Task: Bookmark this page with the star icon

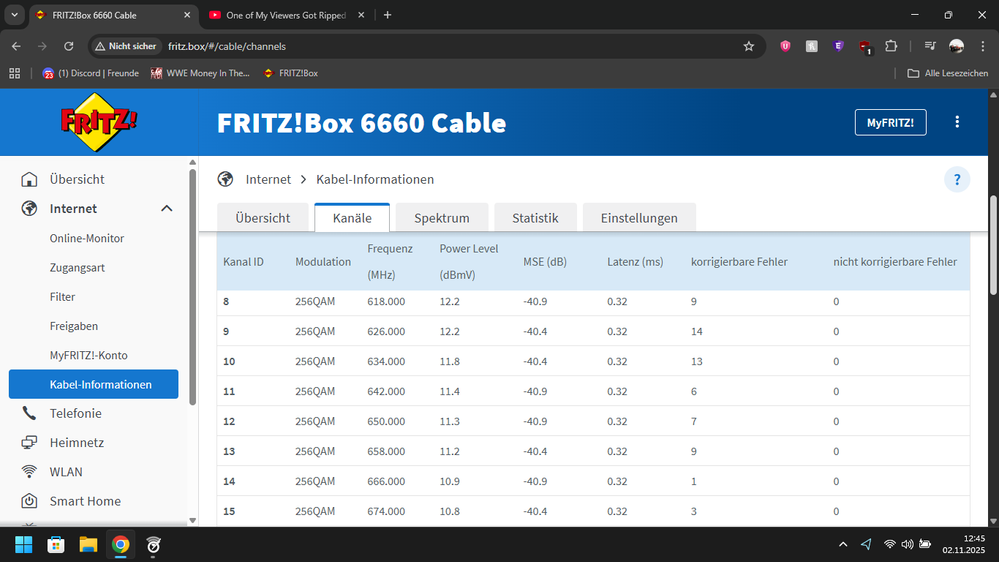Action: point(749,46)
